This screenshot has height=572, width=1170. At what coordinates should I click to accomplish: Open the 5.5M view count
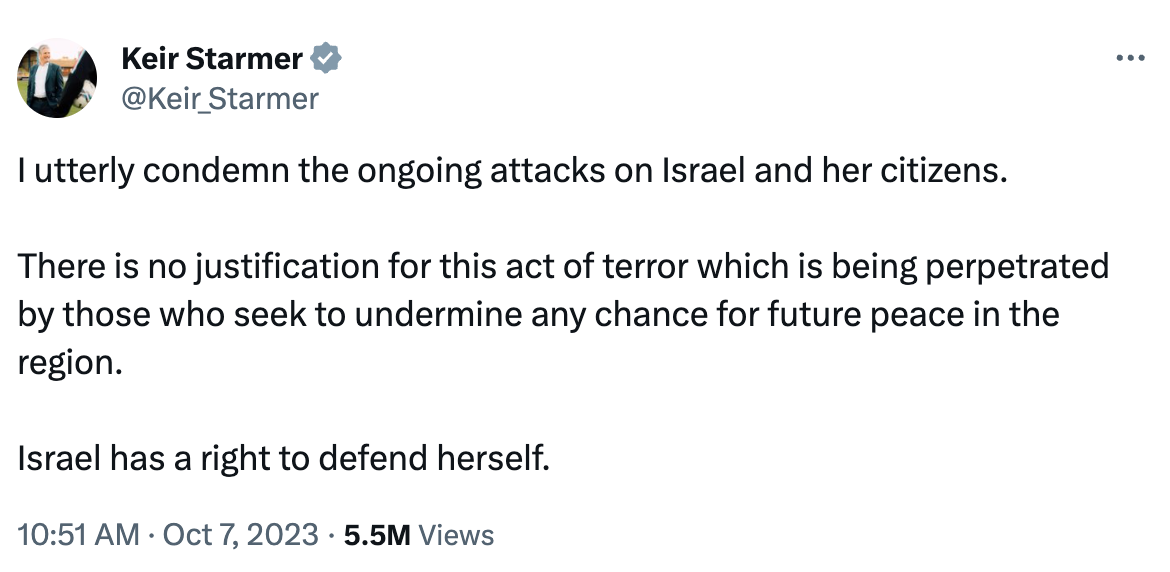[377, 535]
